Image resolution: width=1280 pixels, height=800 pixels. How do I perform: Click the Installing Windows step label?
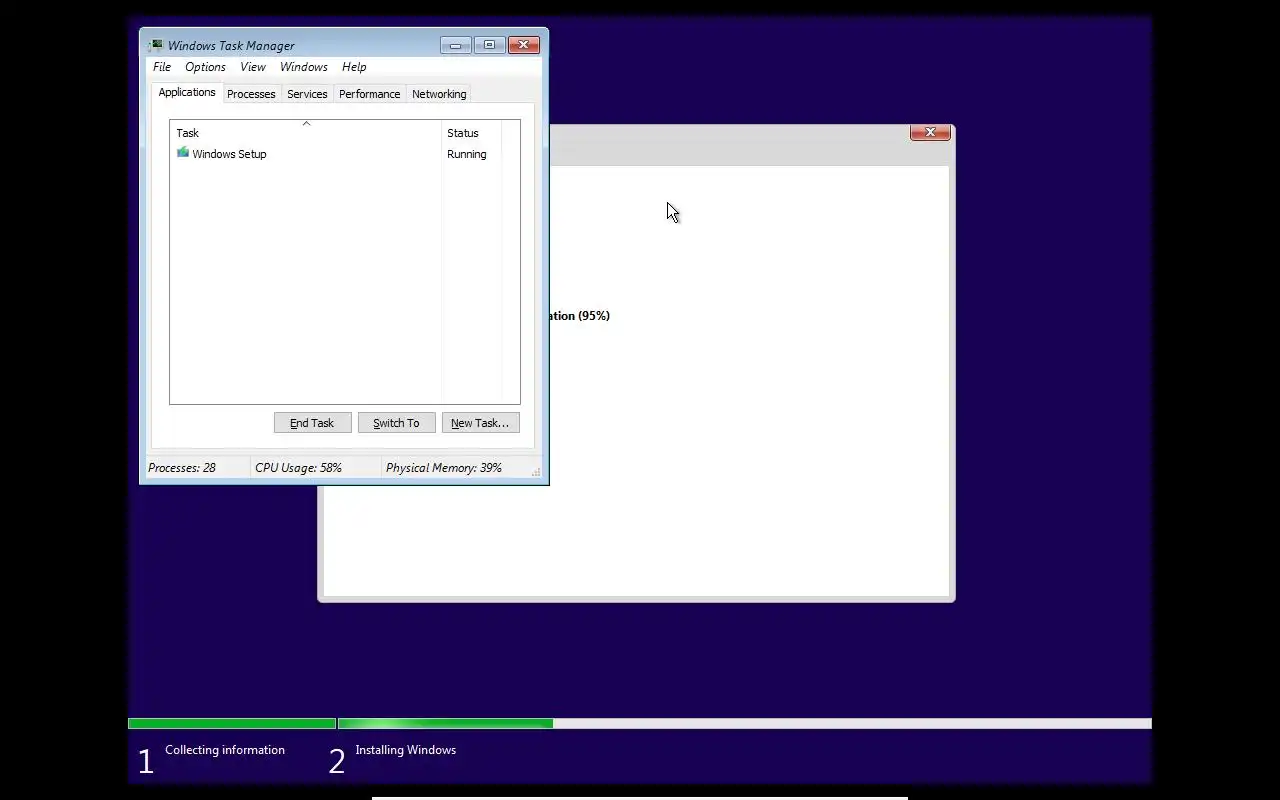coord(405,750)
